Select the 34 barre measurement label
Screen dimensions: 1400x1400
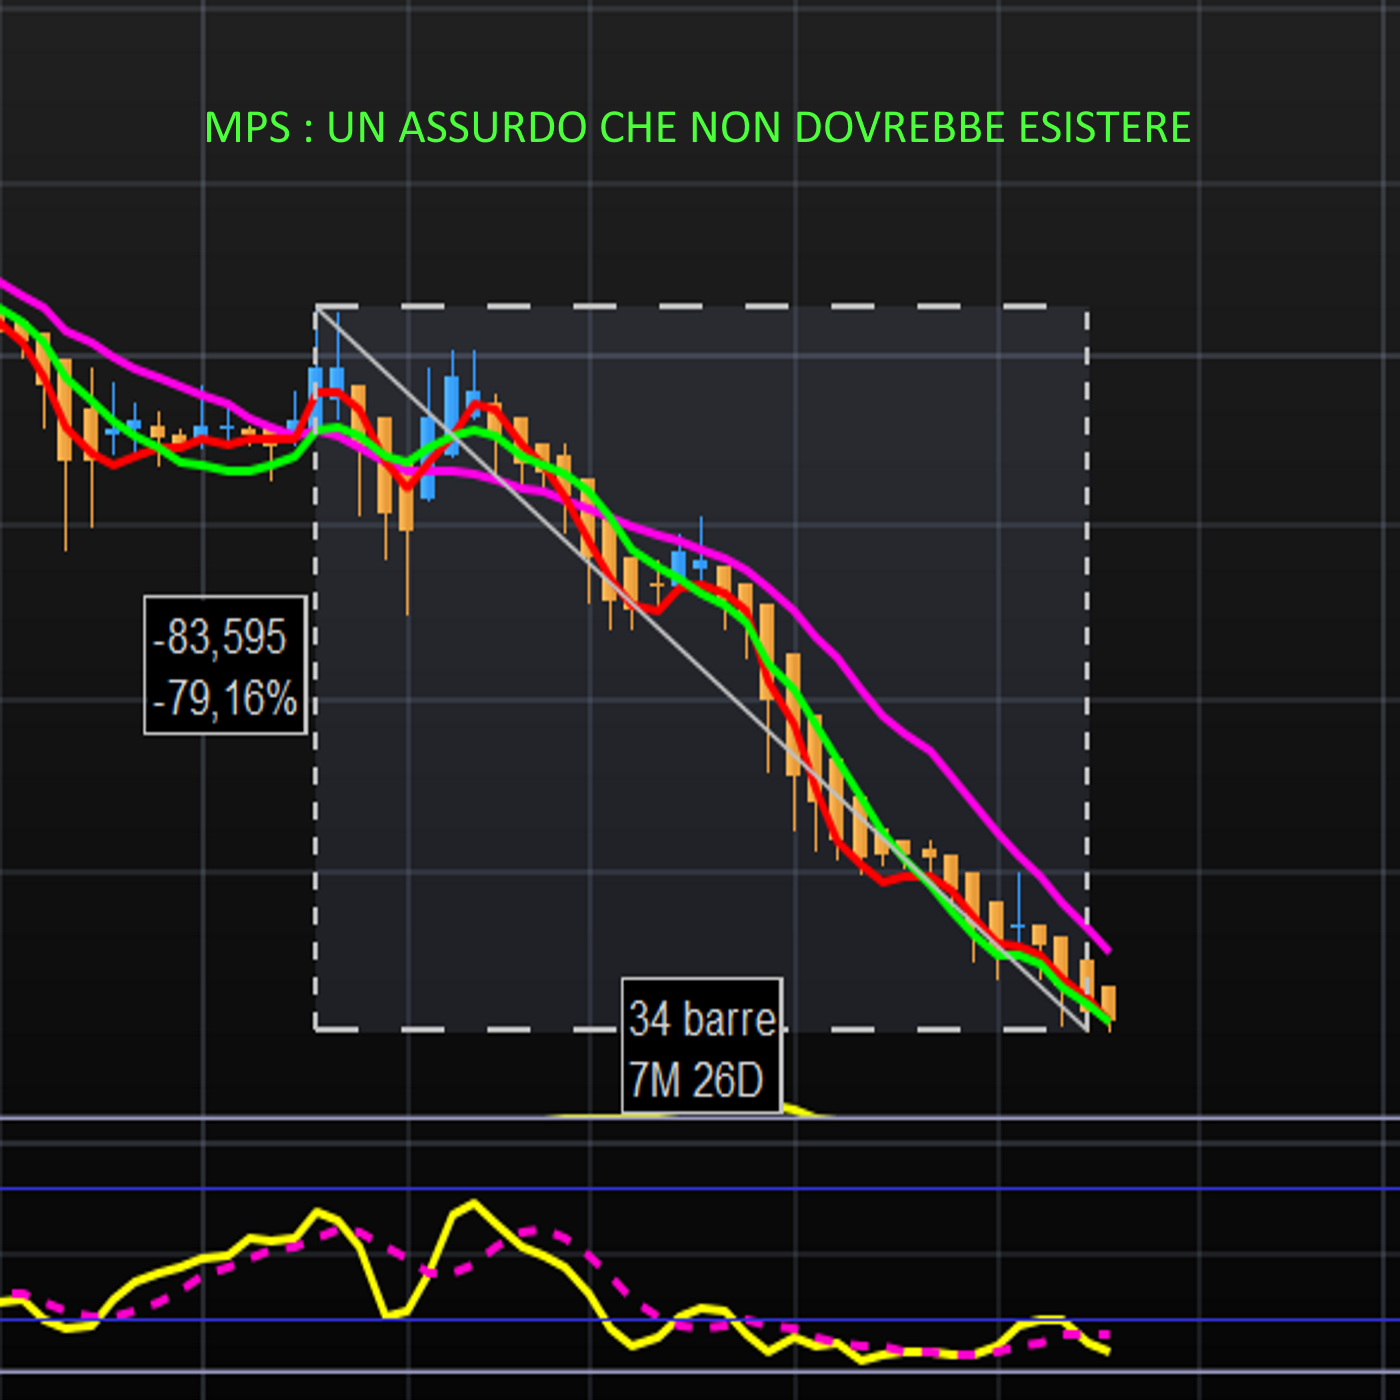701,1019
